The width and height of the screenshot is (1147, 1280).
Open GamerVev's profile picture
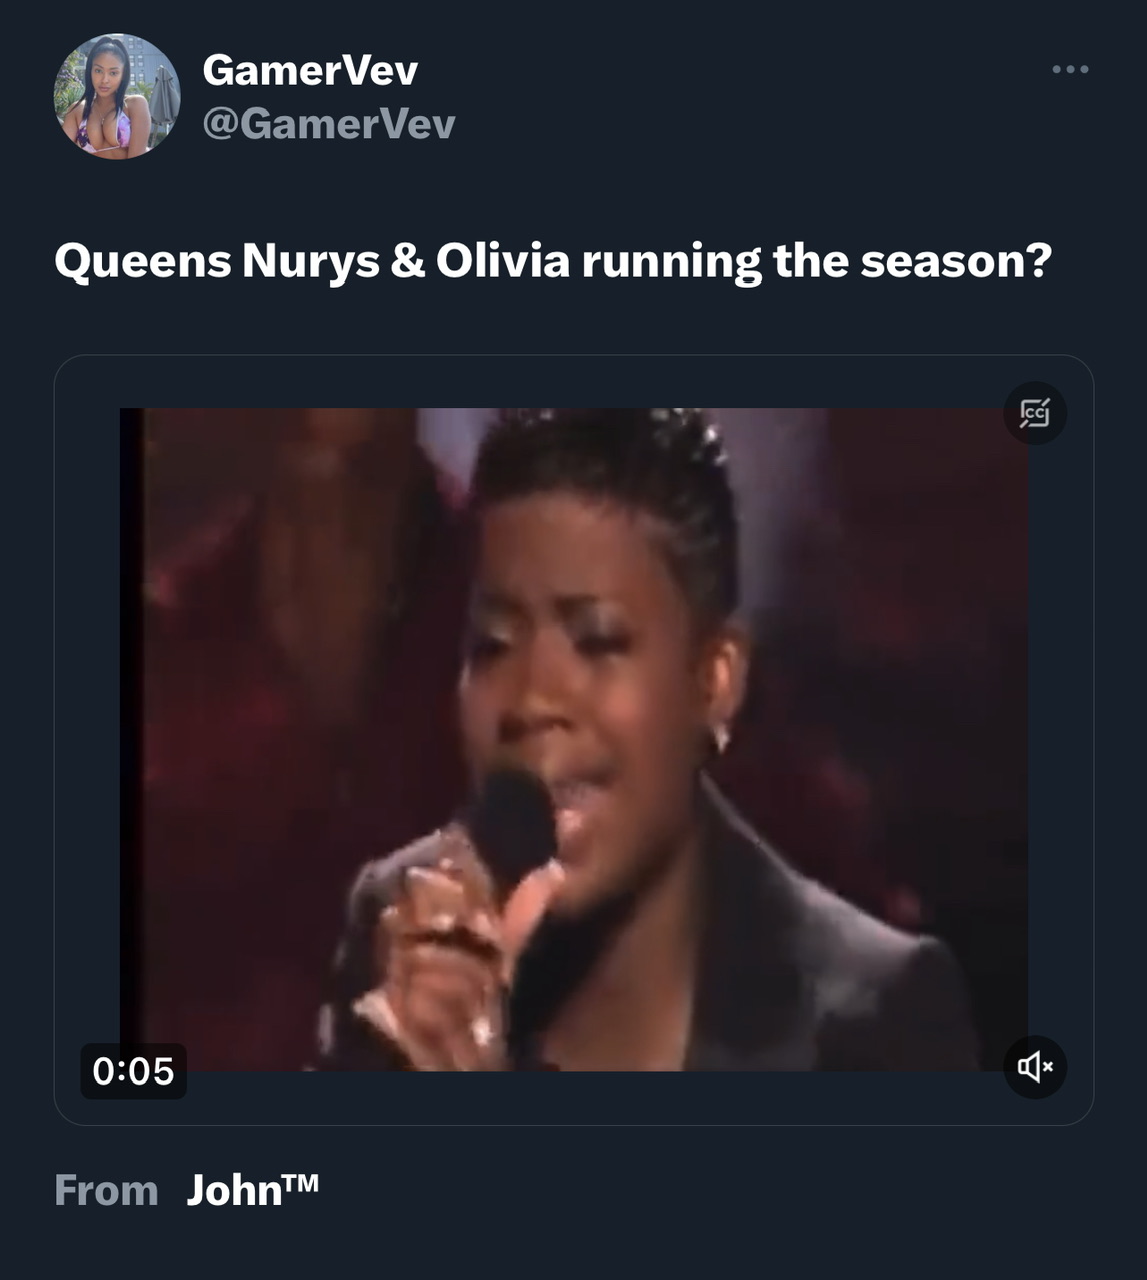(116, 96)
